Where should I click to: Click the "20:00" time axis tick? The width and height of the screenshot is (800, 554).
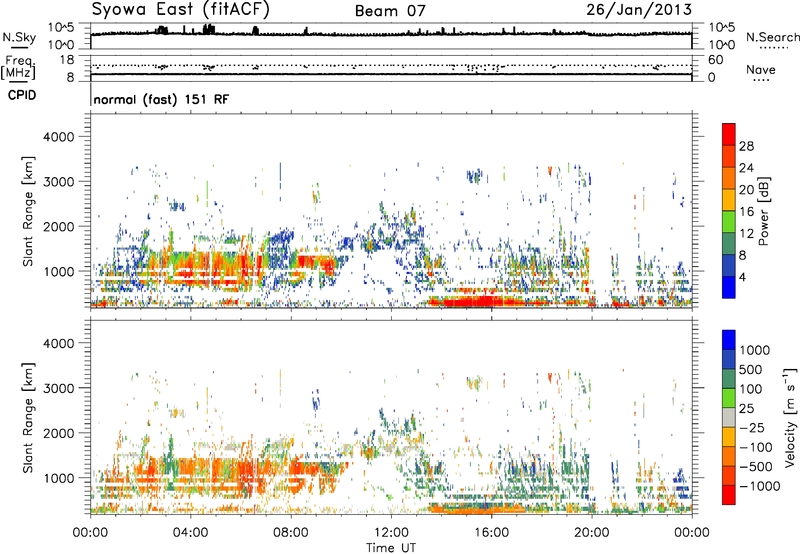click(x=591, y=533)
